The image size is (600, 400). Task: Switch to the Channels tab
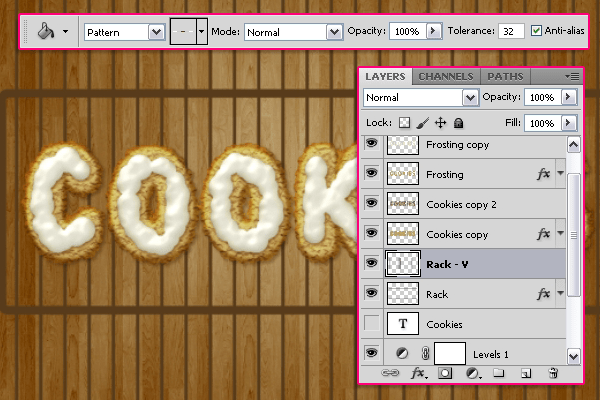click(x=446, y=77)
